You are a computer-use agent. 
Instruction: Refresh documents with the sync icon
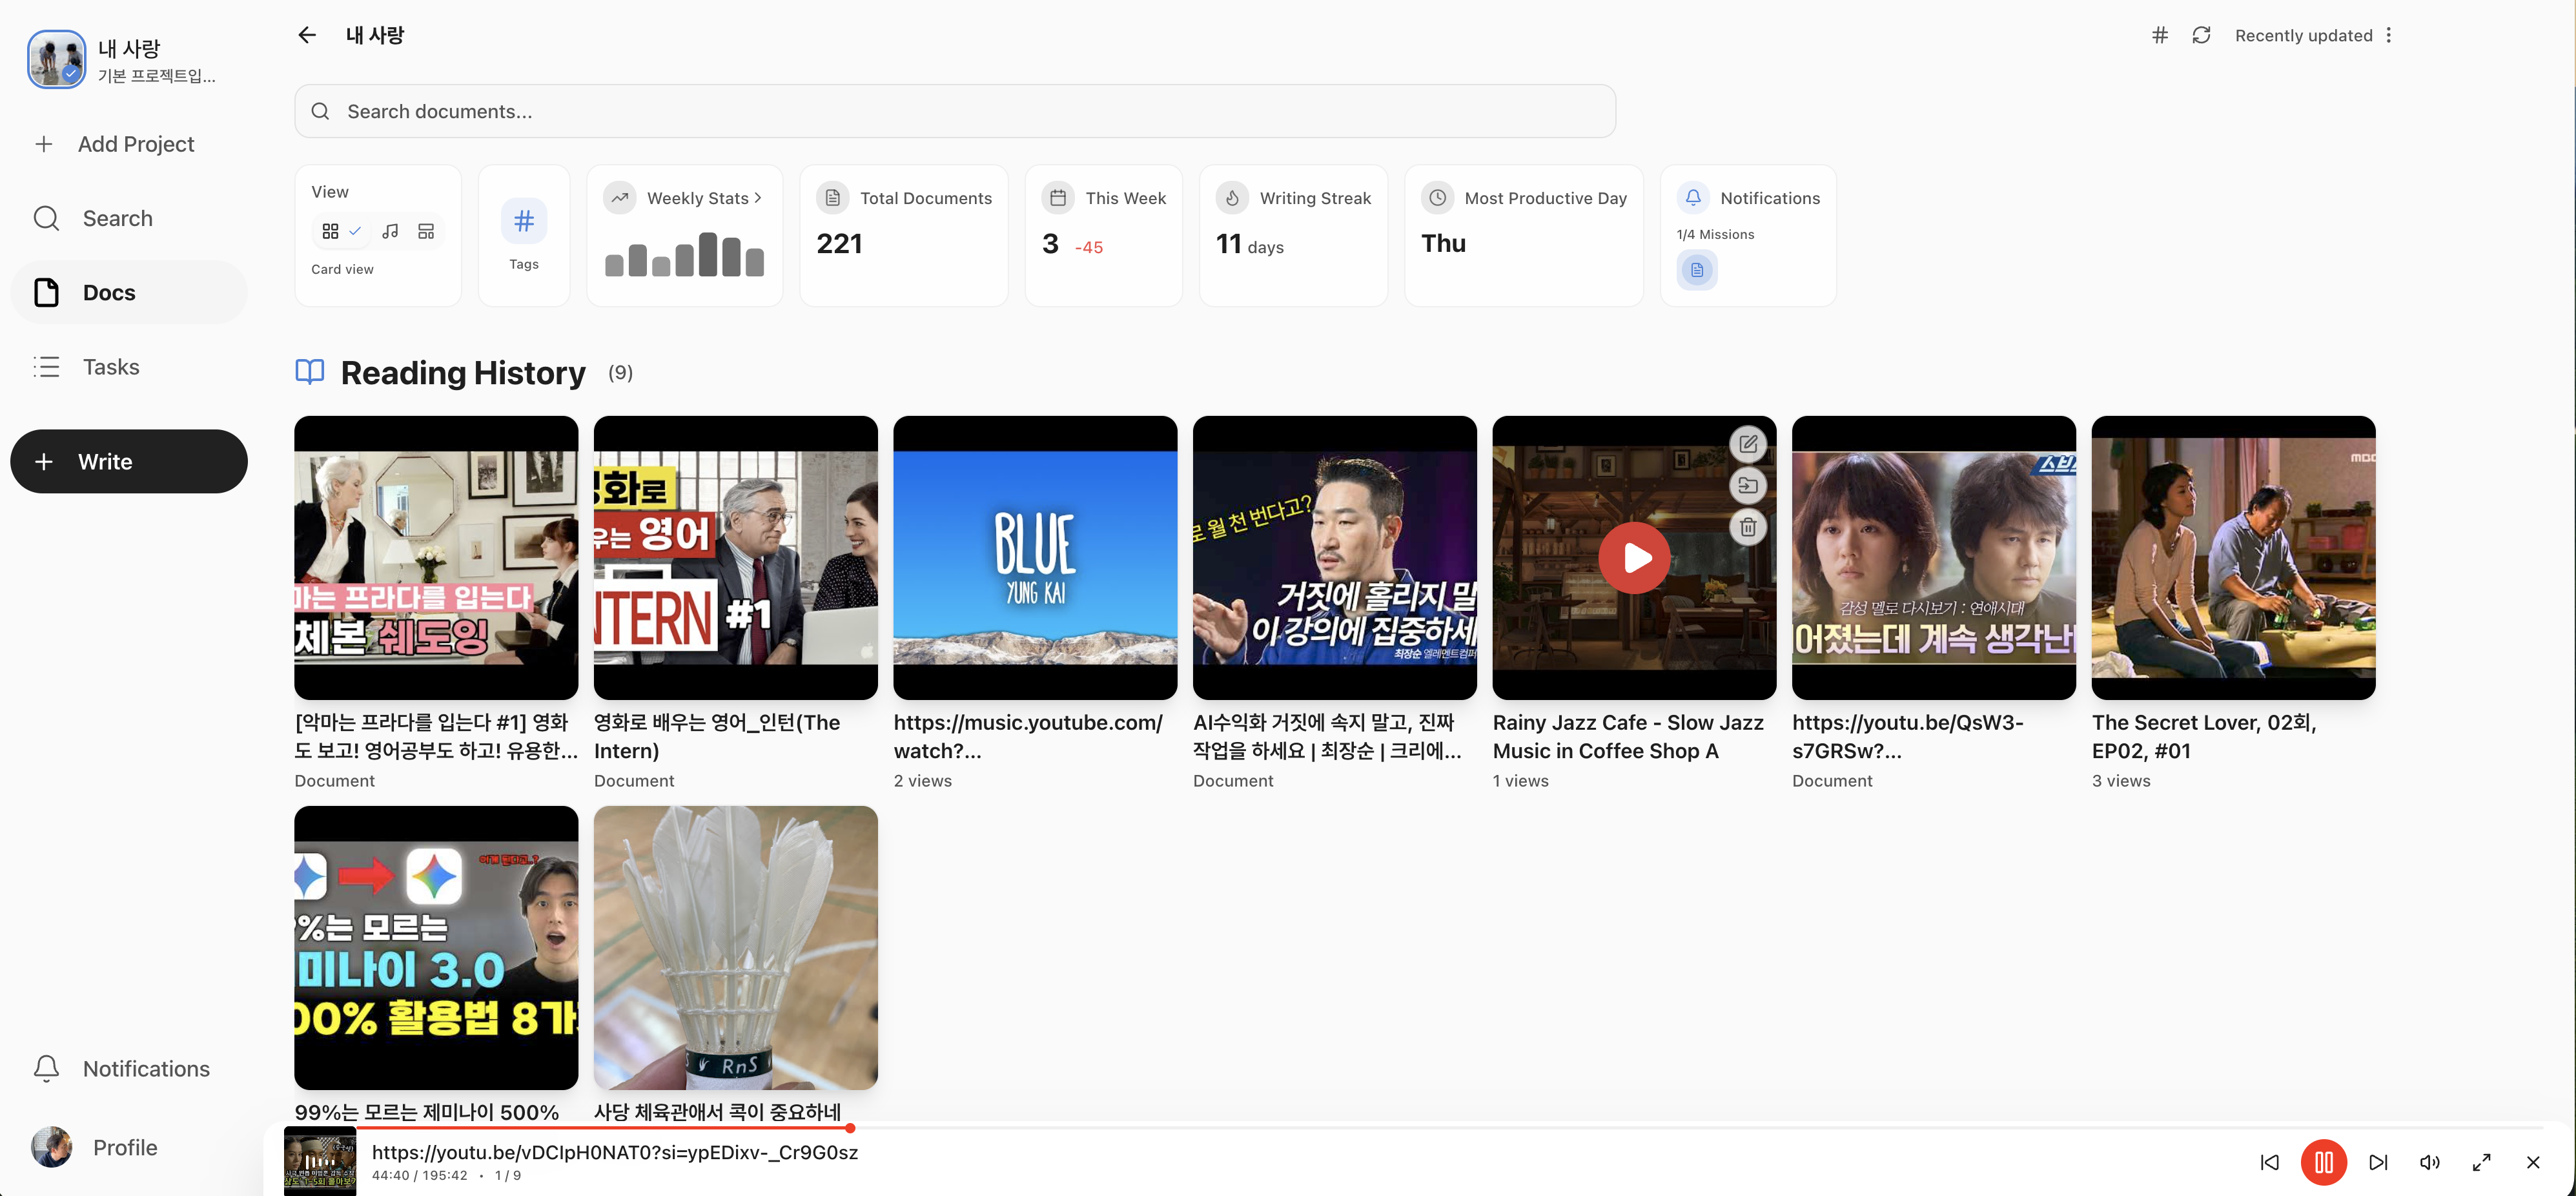coord(2202,35)
